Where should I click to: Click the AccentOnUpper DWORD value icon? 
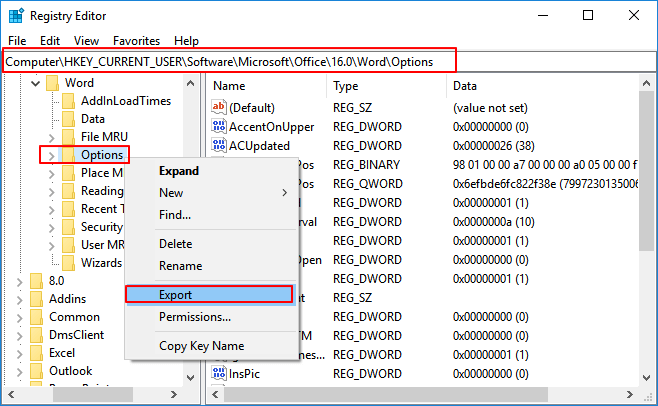pos(220,127)
